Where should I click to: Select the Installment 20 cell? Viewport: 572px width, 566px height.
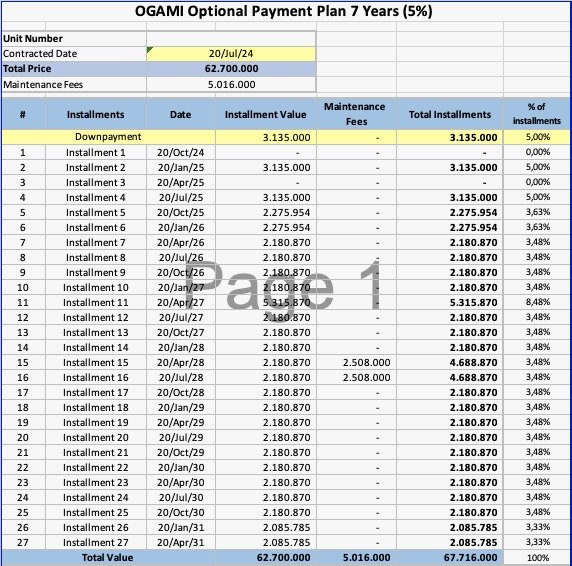(96, 438)
